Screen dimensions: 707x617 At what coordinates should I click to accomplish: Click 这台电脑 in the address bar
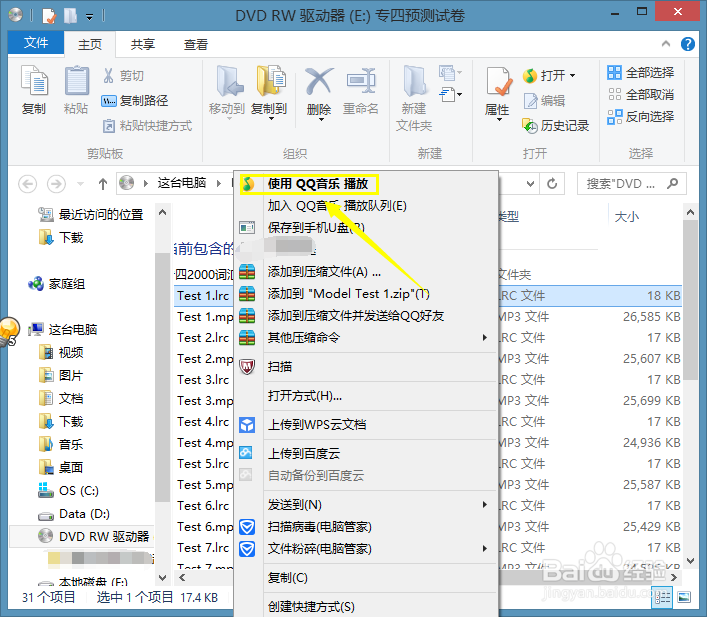pos(182,183)
